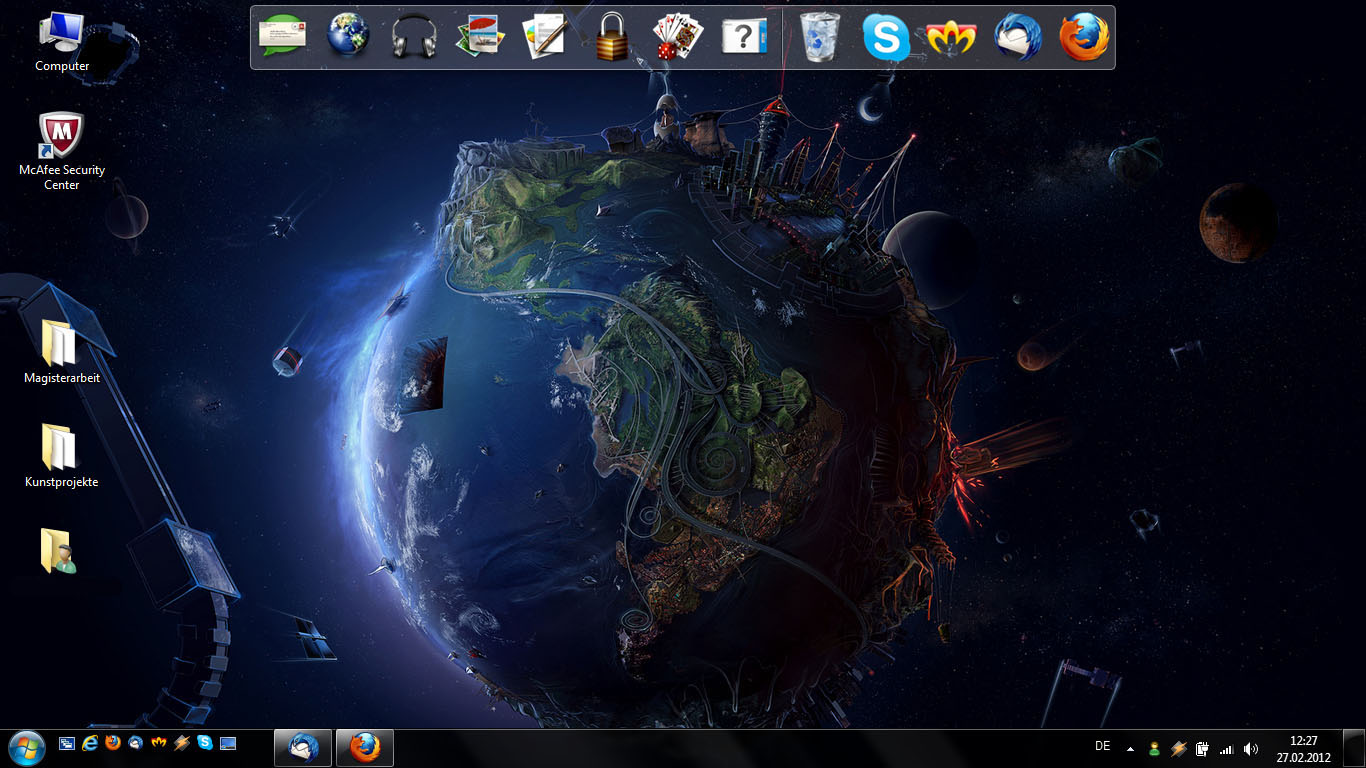1366x768 pixels.
Task: Open the question mark help icon in the dock
Action: 744,37
